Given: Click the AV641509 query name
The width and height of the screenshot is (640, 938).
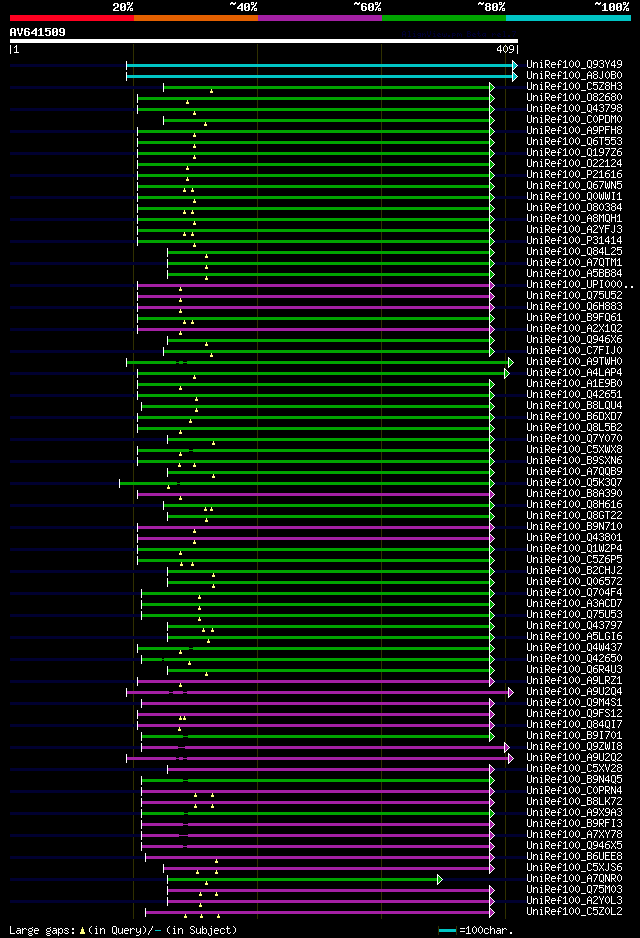Looking at the screenshot, I should (x=38, y=32).
